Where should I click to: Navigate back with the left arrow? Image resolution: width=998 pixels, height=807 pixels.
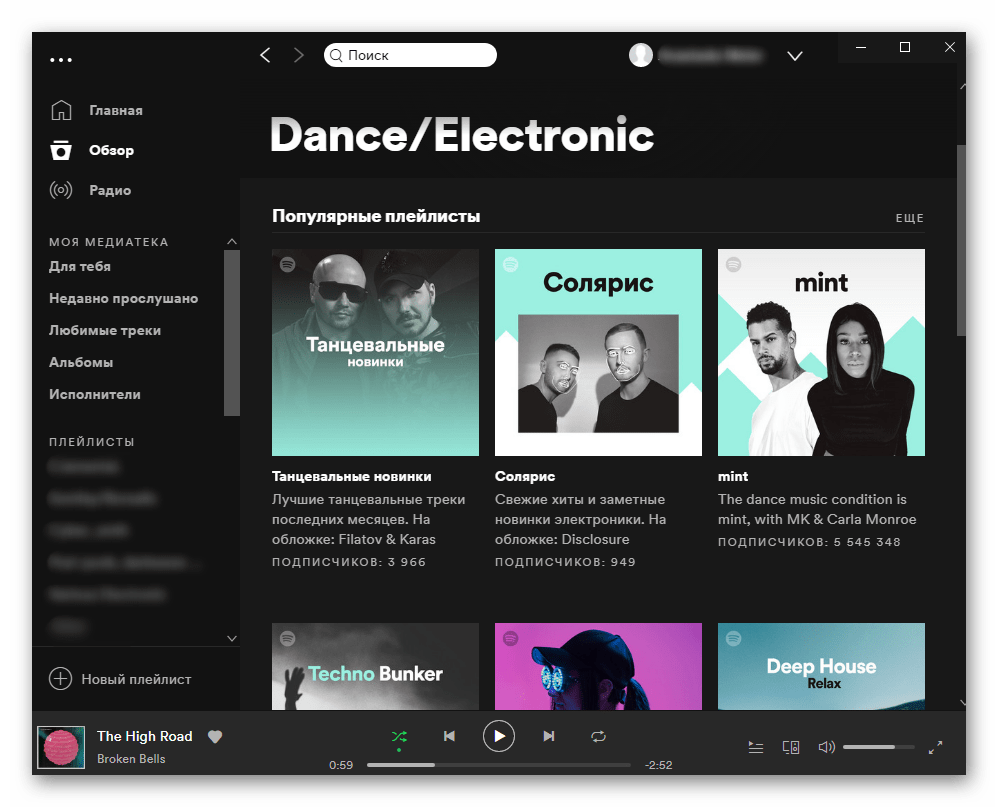click(265, 56)
